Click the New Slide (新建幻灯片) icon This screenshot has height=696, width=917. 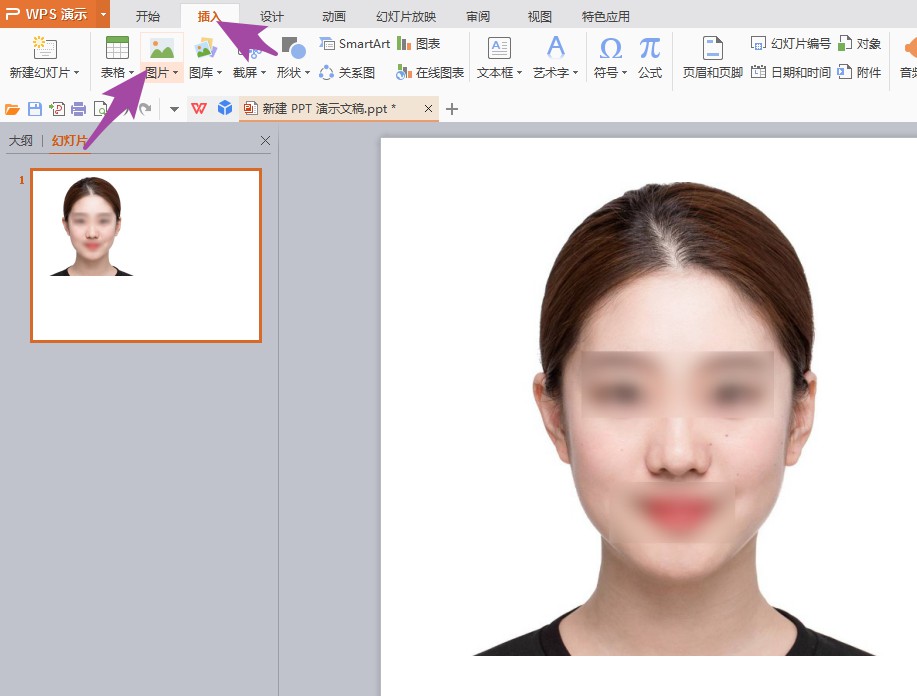pos(45,48)
